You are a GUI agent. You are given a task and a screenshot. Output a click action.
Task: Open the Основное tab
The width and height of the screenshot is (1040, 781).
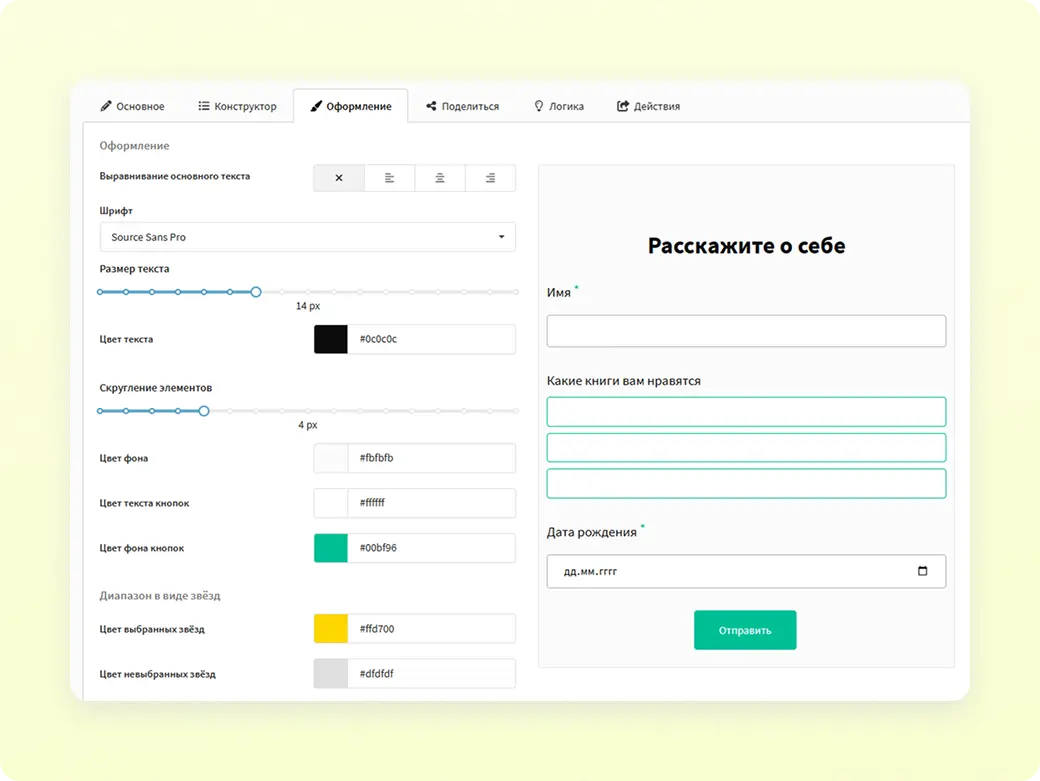pyautogui.click(x=132, y=106)
